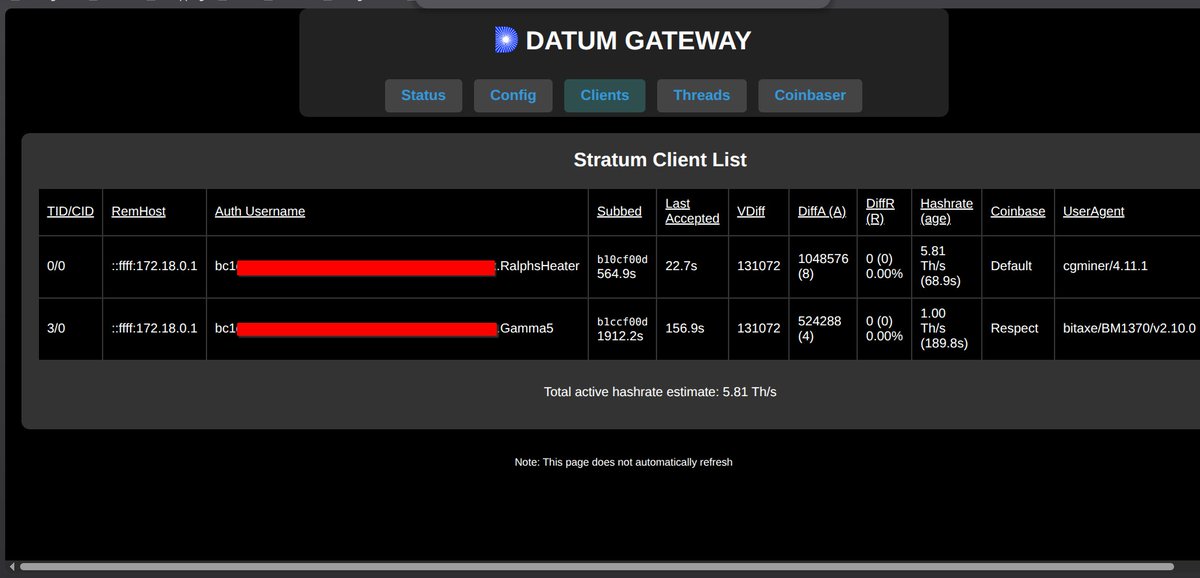Click the TID/CID column header

point(70,211)
